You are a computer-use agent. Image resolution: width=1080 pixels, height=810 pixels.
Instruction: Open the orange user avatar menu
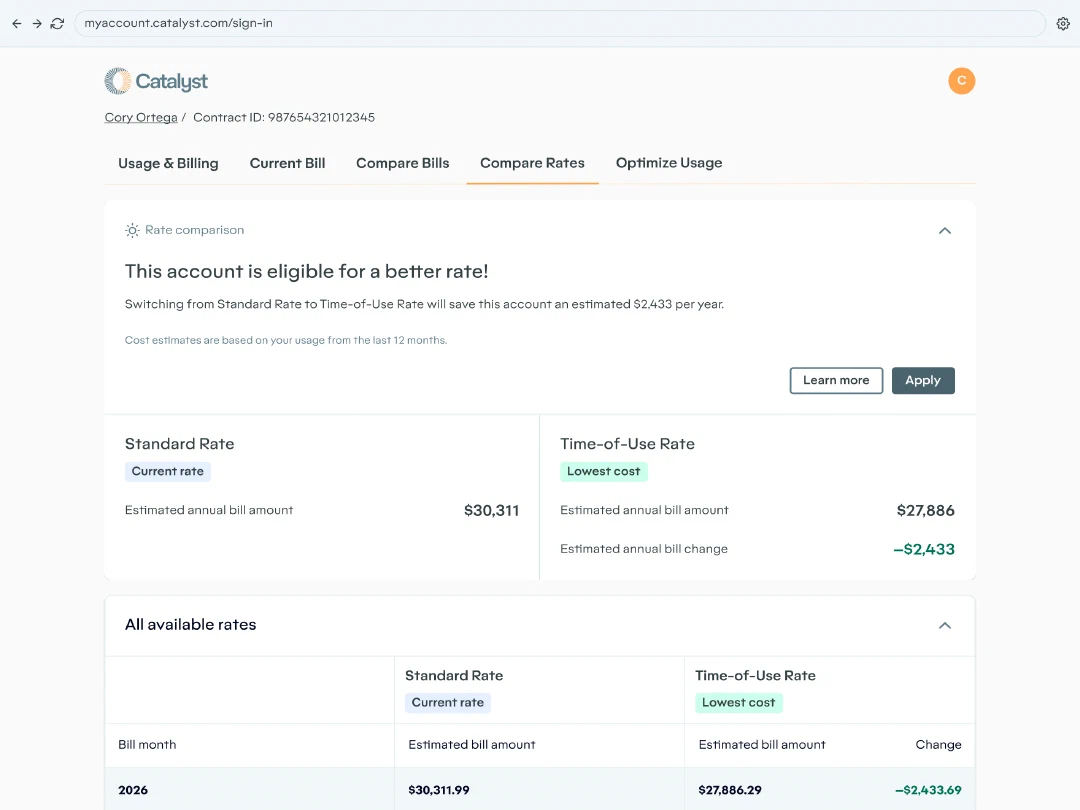click(961, 81)
